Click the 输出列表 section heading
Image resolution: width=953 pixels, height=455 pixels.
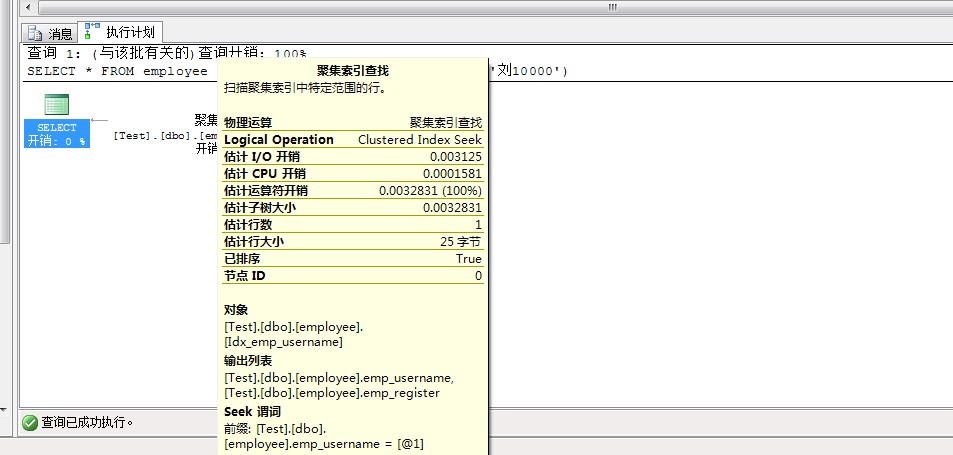tap(248, 361)
